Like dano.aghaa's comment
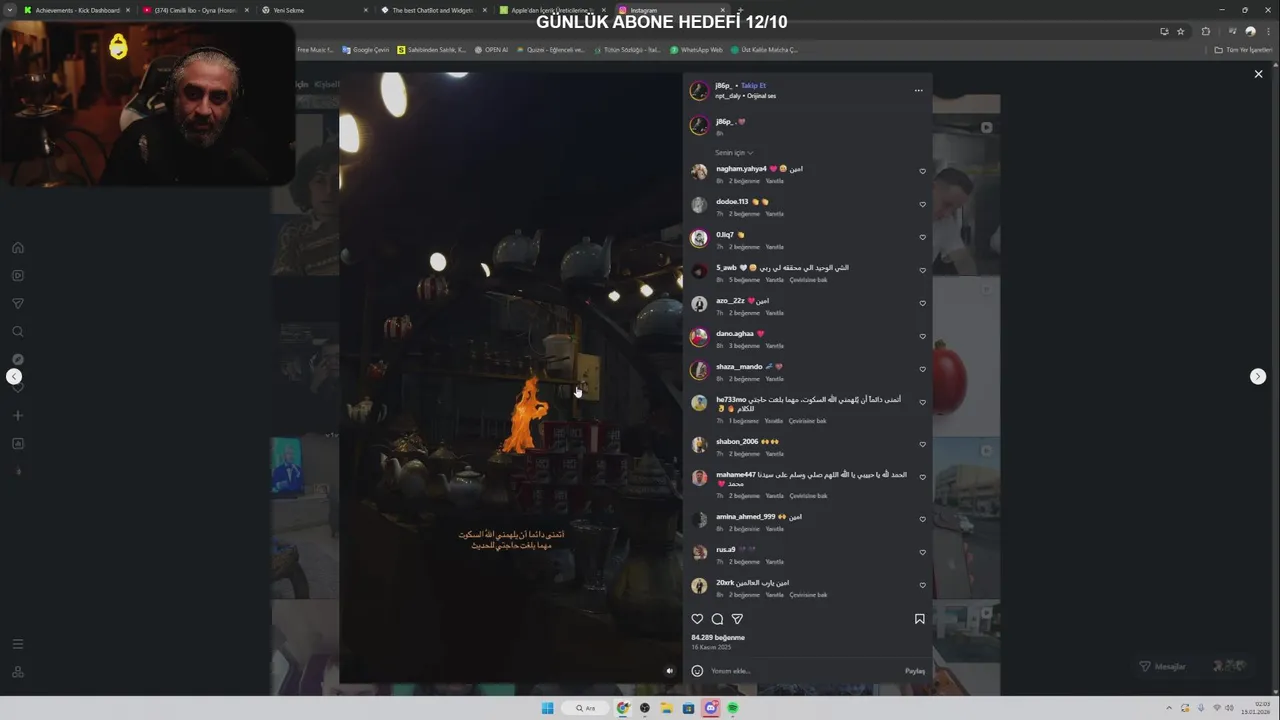1280x720 pixels. 922,336
